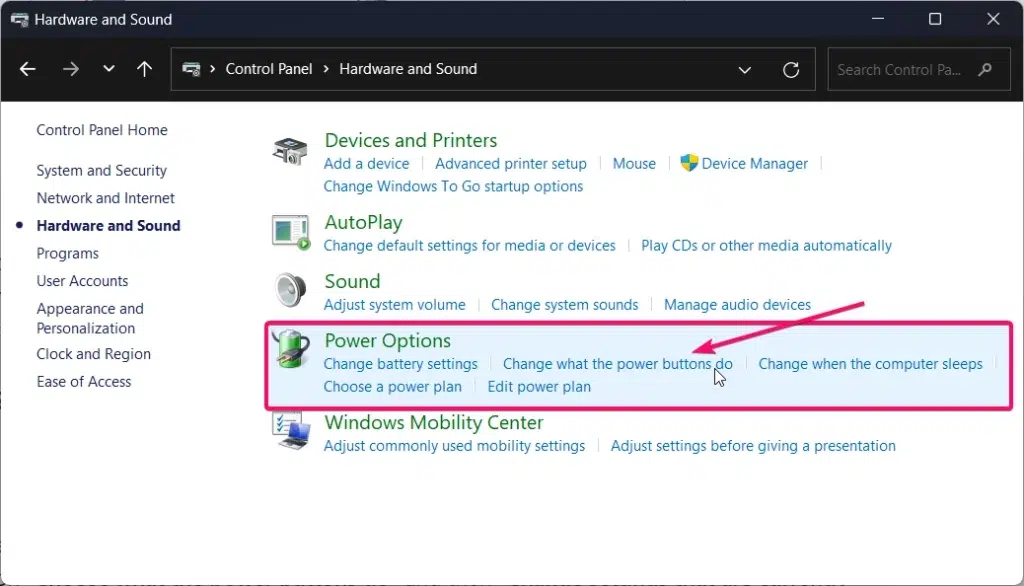Click the Windows Mobility Center icon
The height and width of the screenshot is (586, 1024).
coord(291,431)
